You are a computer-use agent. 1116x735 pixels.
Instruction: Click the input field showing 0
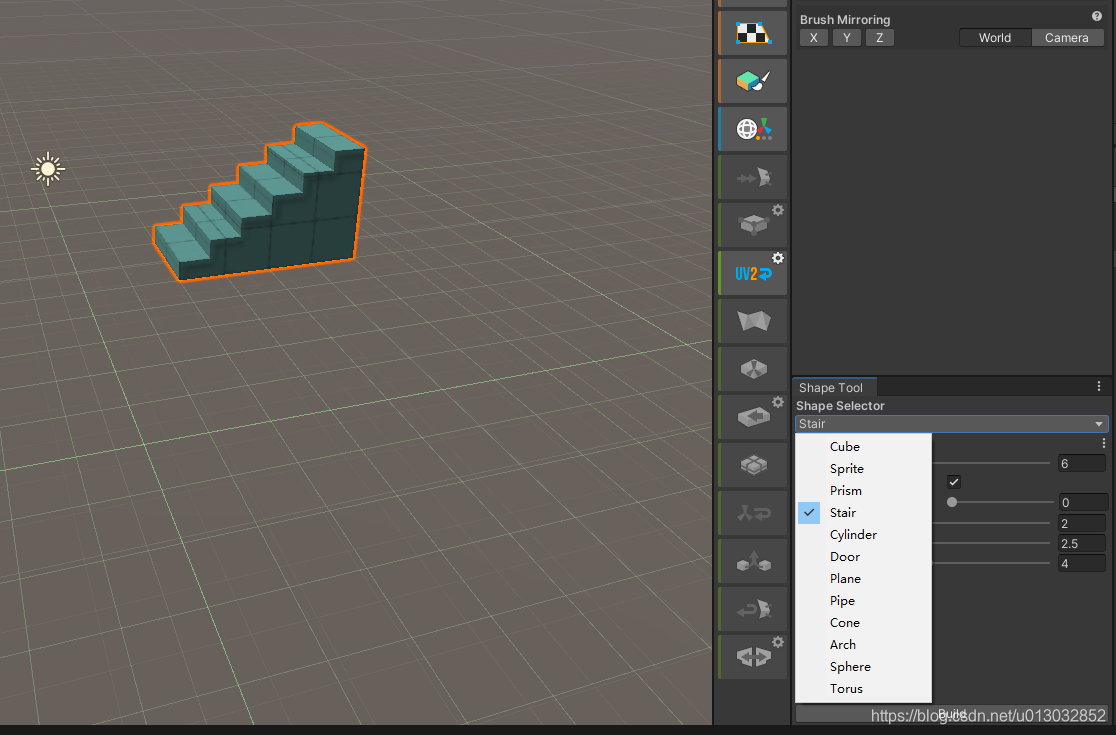[1082, 502]
